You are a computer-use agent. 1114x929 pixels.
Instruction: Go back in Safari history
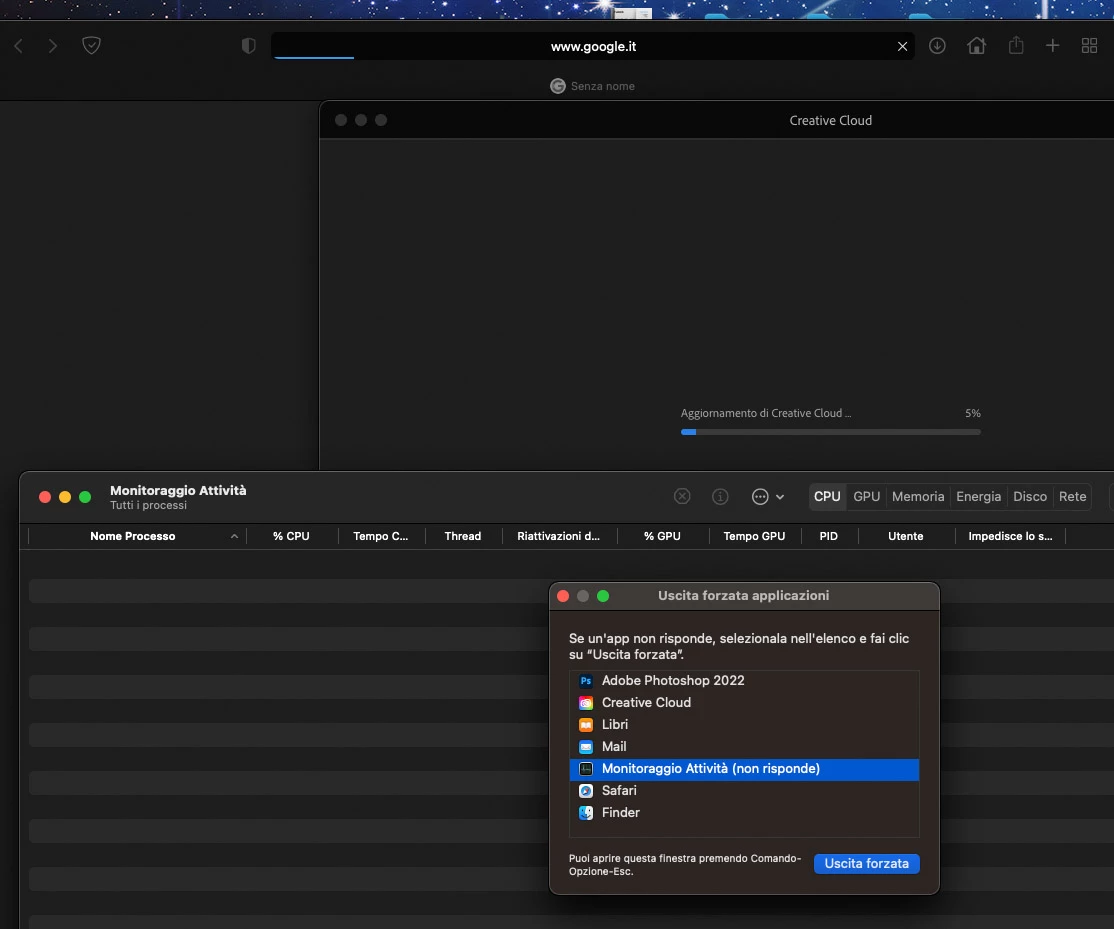click(18, 46)
